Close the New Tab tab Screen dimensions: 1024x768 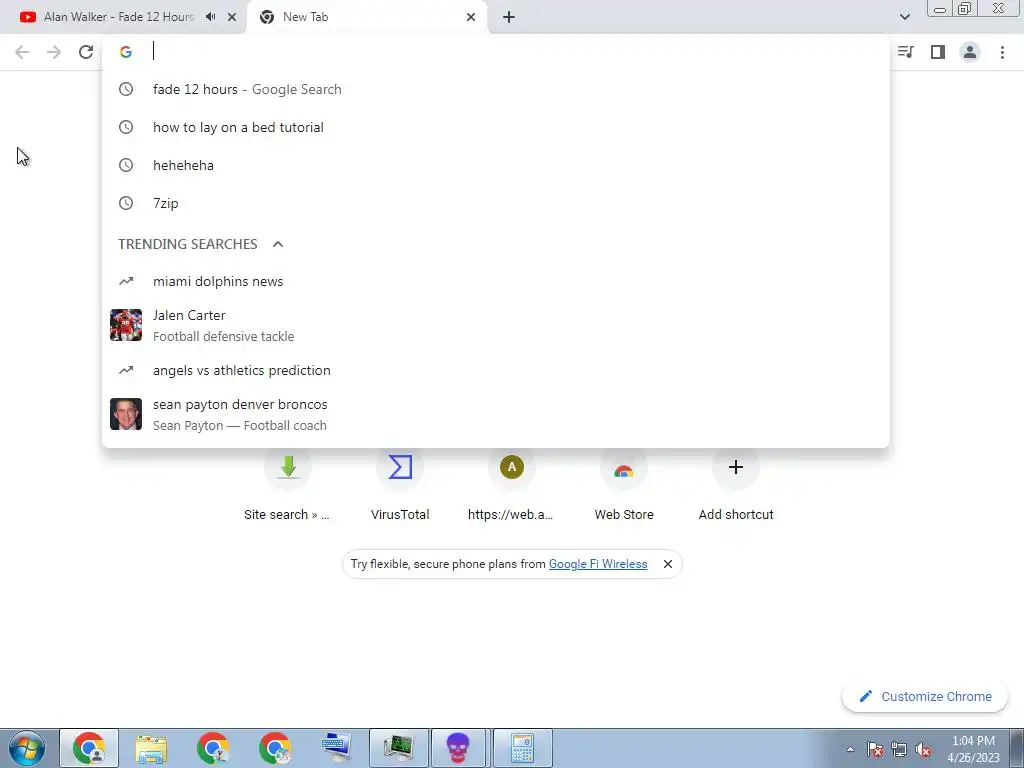click(471, 17)
